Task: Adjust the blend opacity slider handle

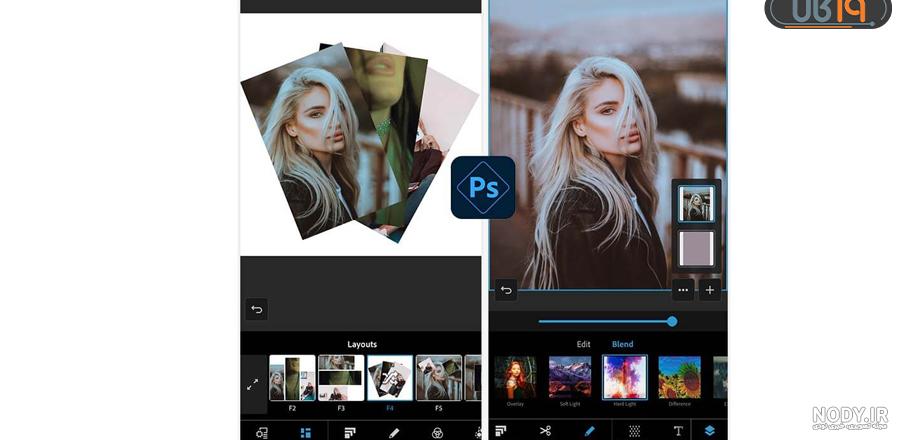Action: point(672,321)
